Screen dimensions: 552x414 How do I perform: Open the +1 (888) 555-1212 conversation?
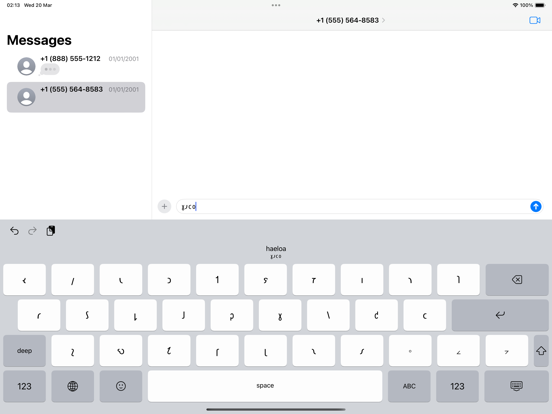pyautogui.click(x=76, y=66)
